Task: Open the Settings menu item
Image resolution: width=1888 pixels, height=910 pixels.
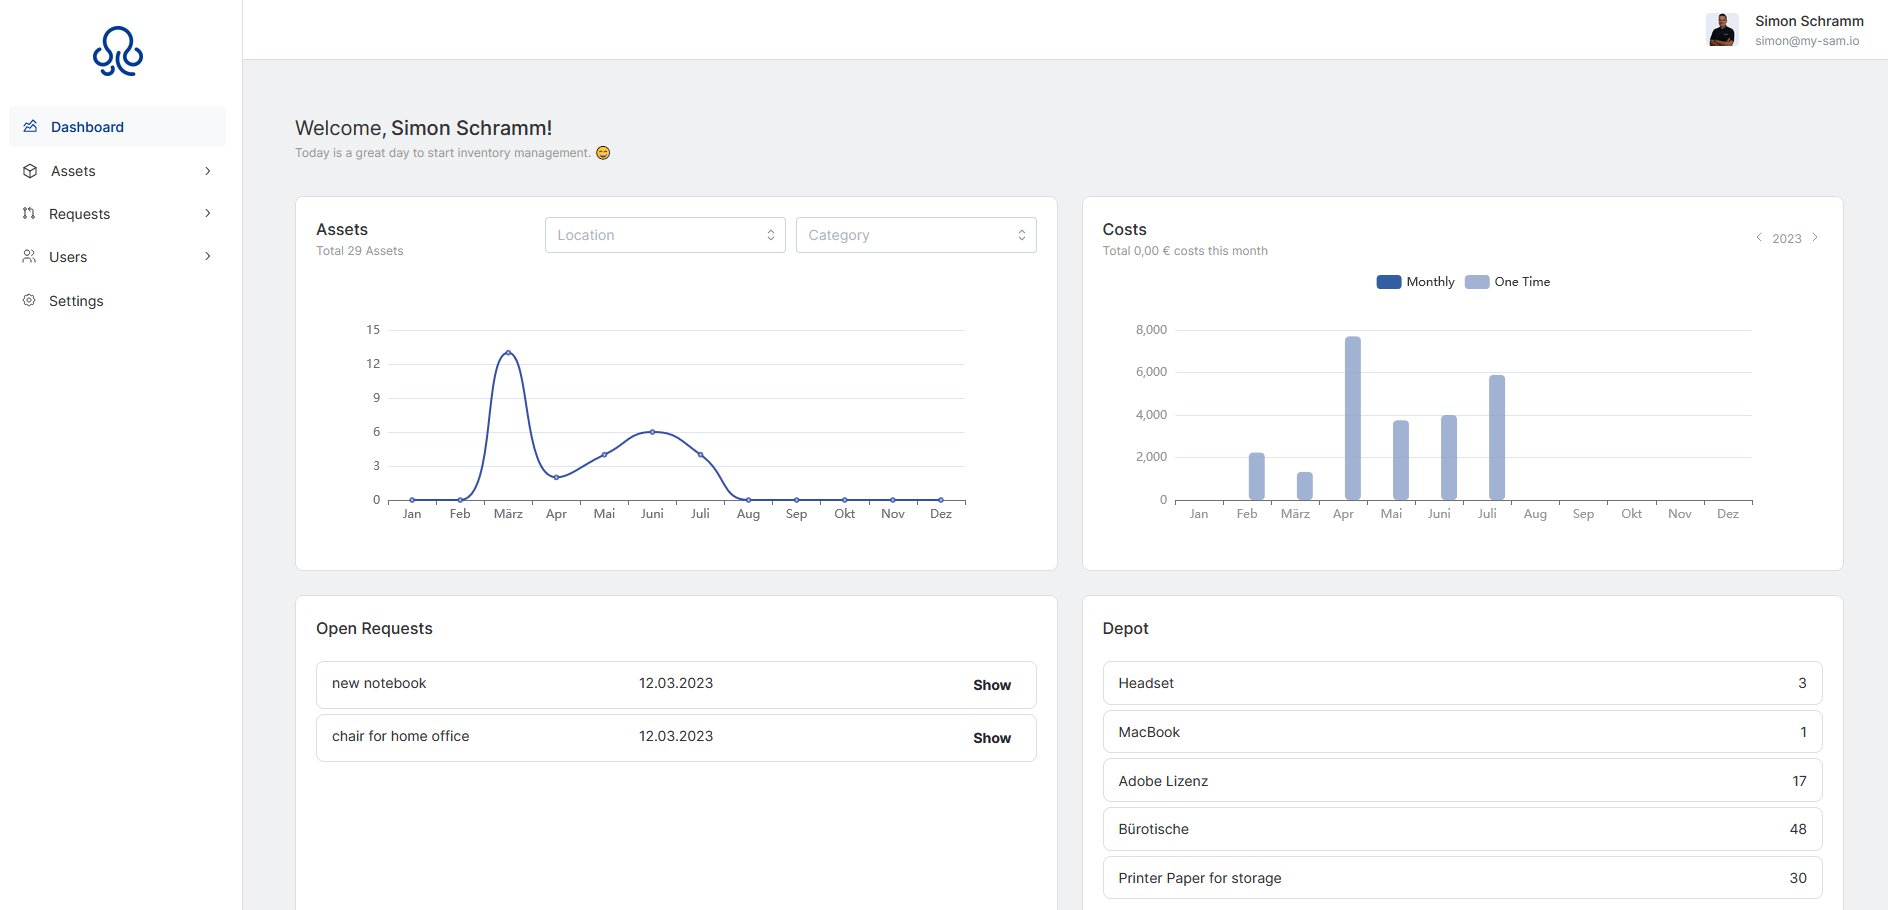Action: pos(76,301)
